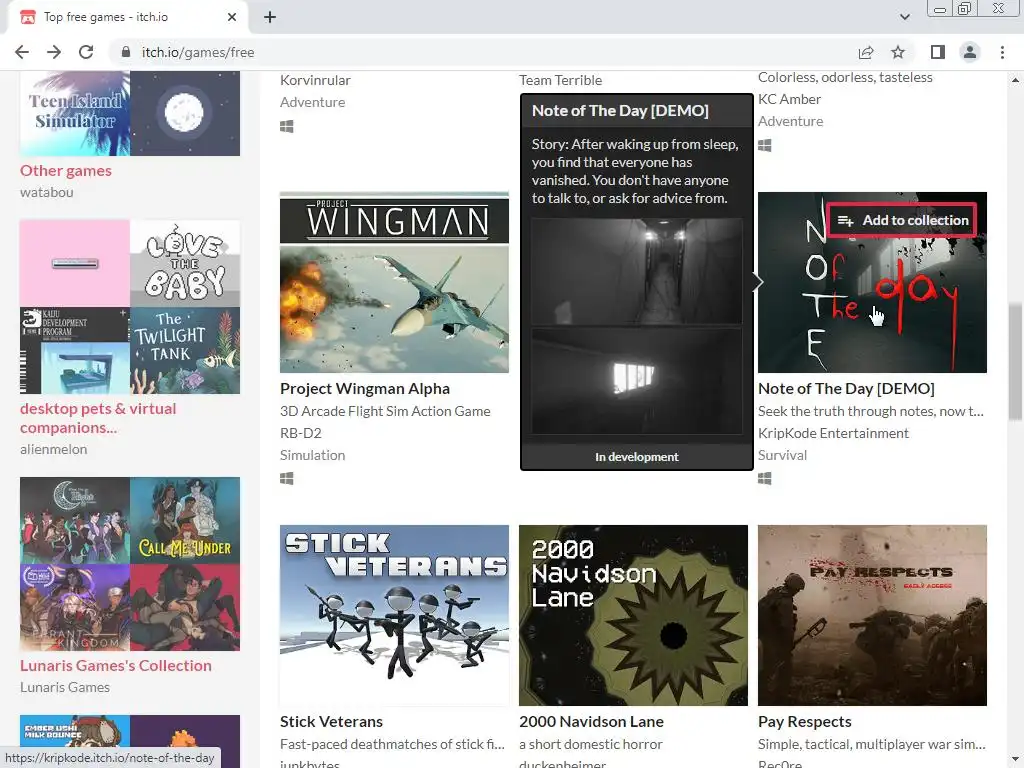
Task: Windows icon under Note of The Day
Action: tap(765, 479)
